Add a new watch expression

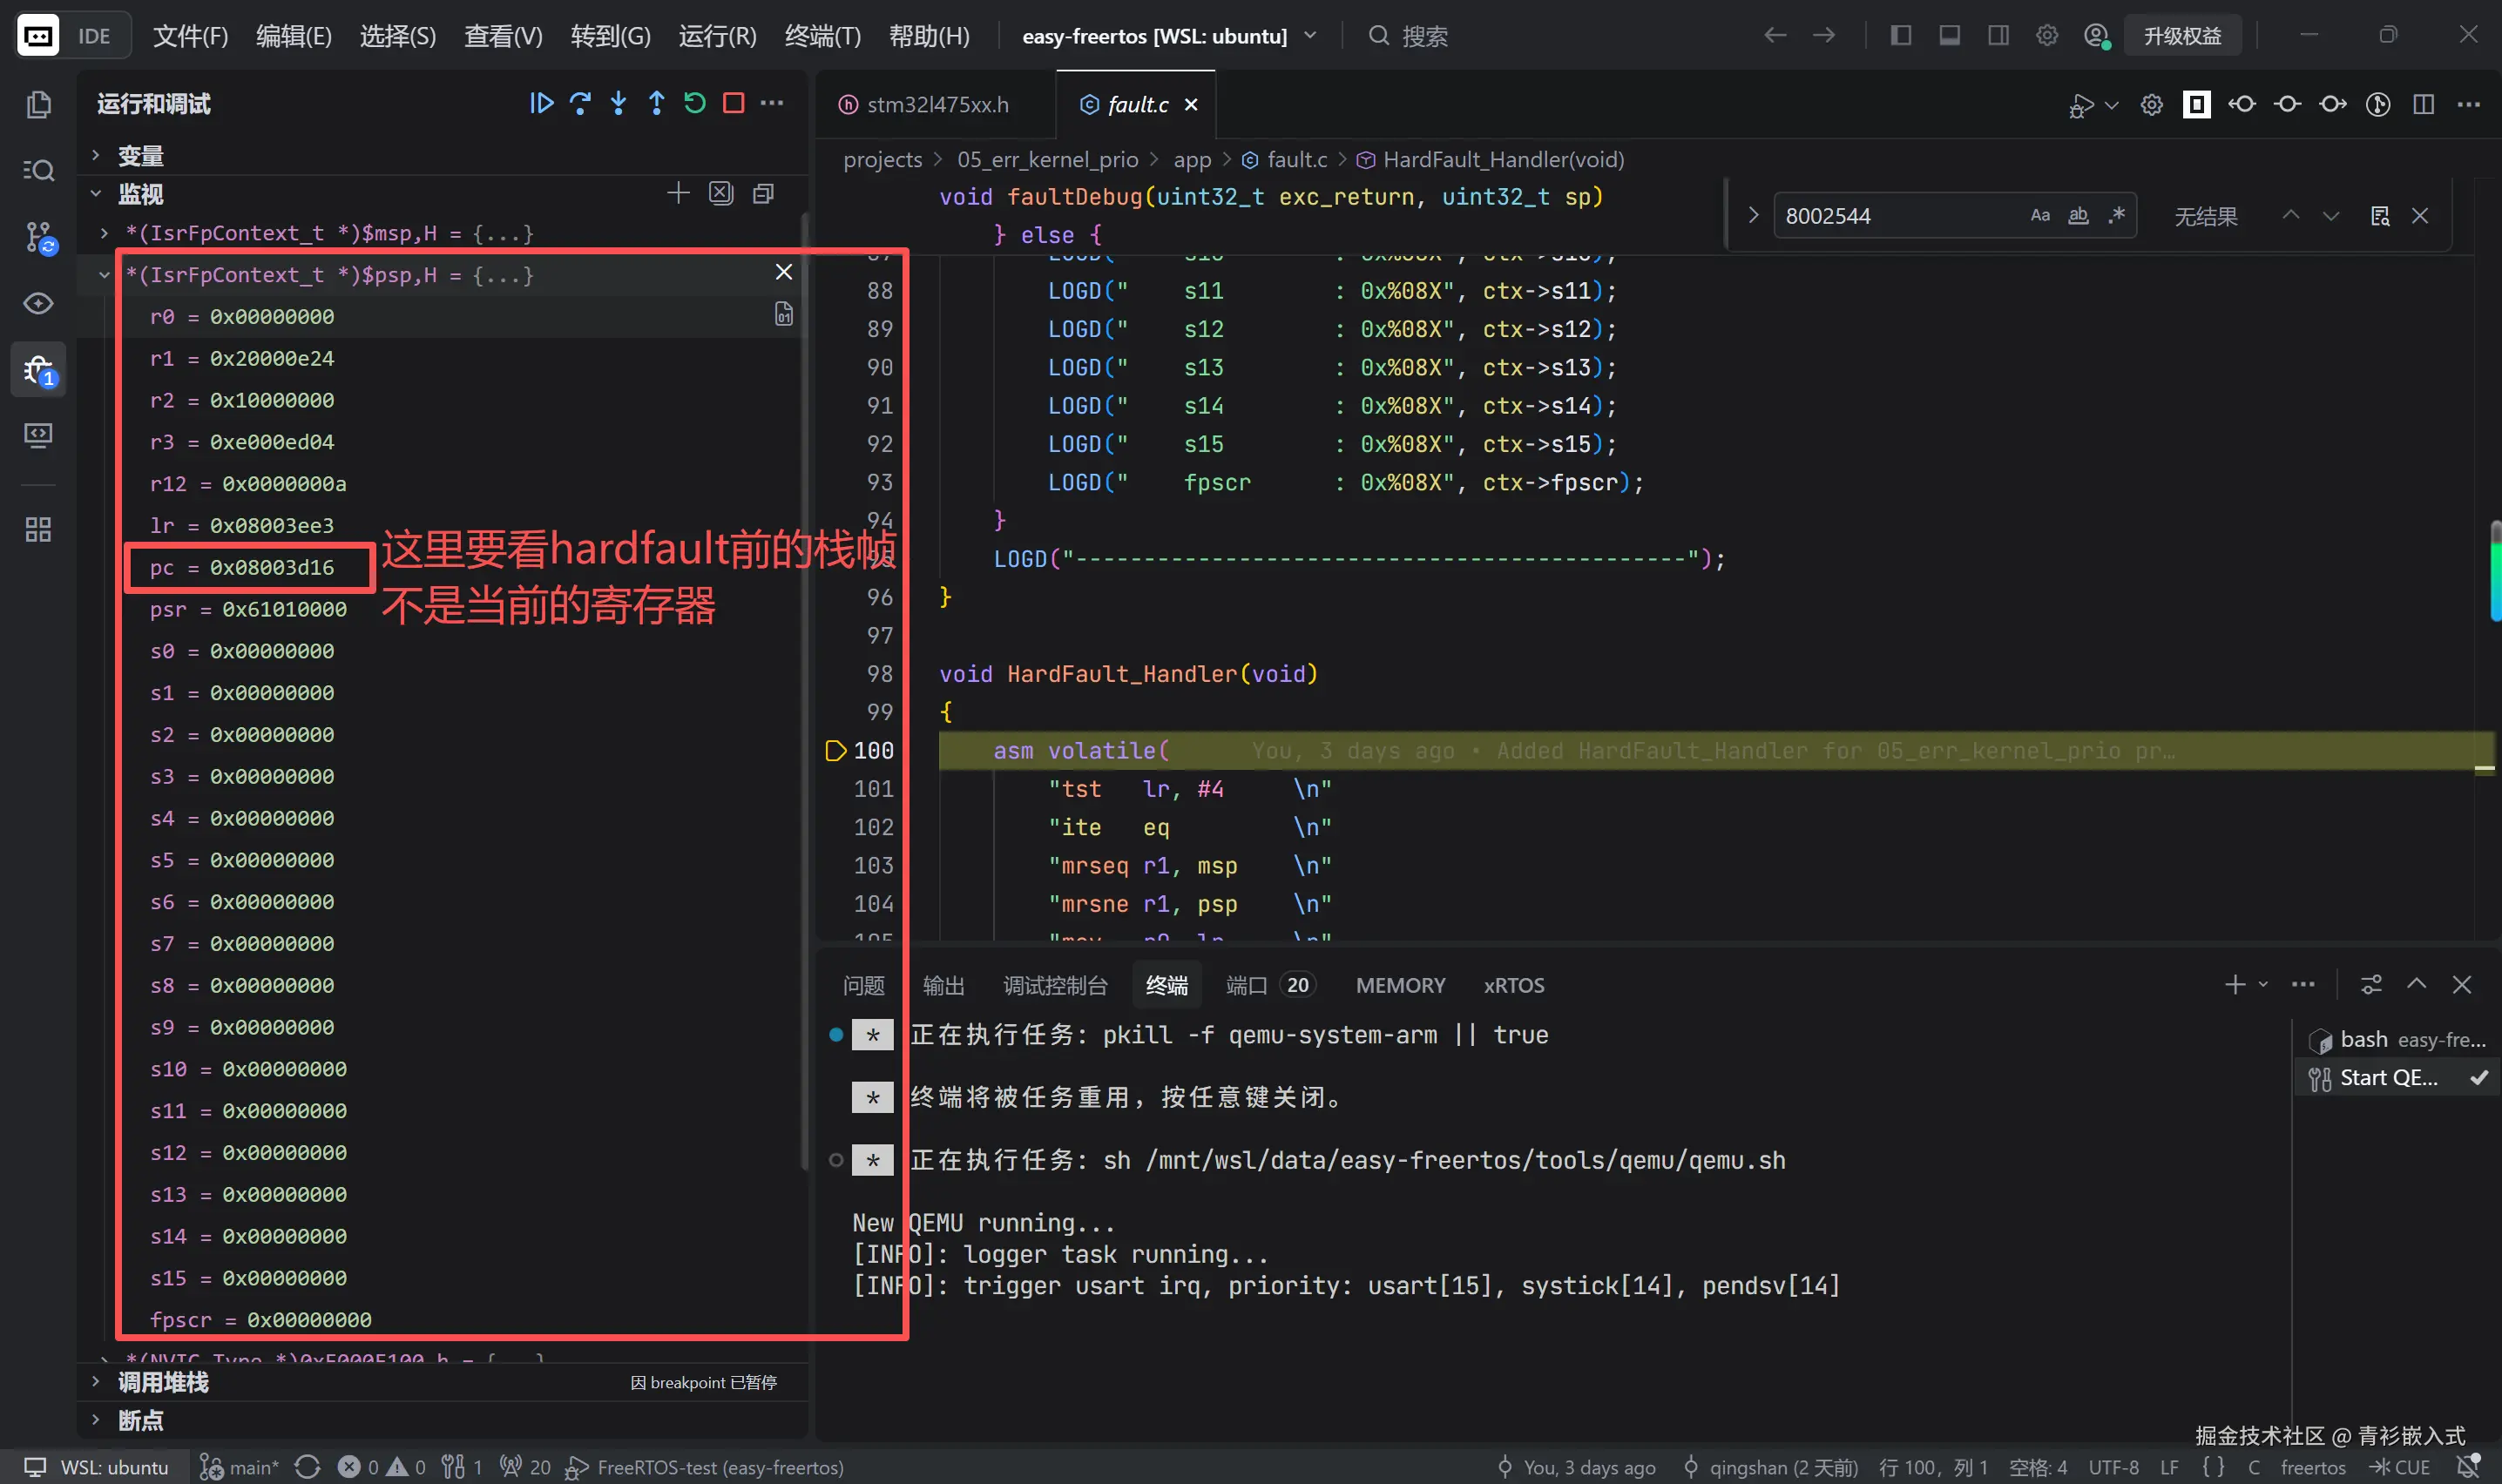pyautogui.click(x=678, y=193)
